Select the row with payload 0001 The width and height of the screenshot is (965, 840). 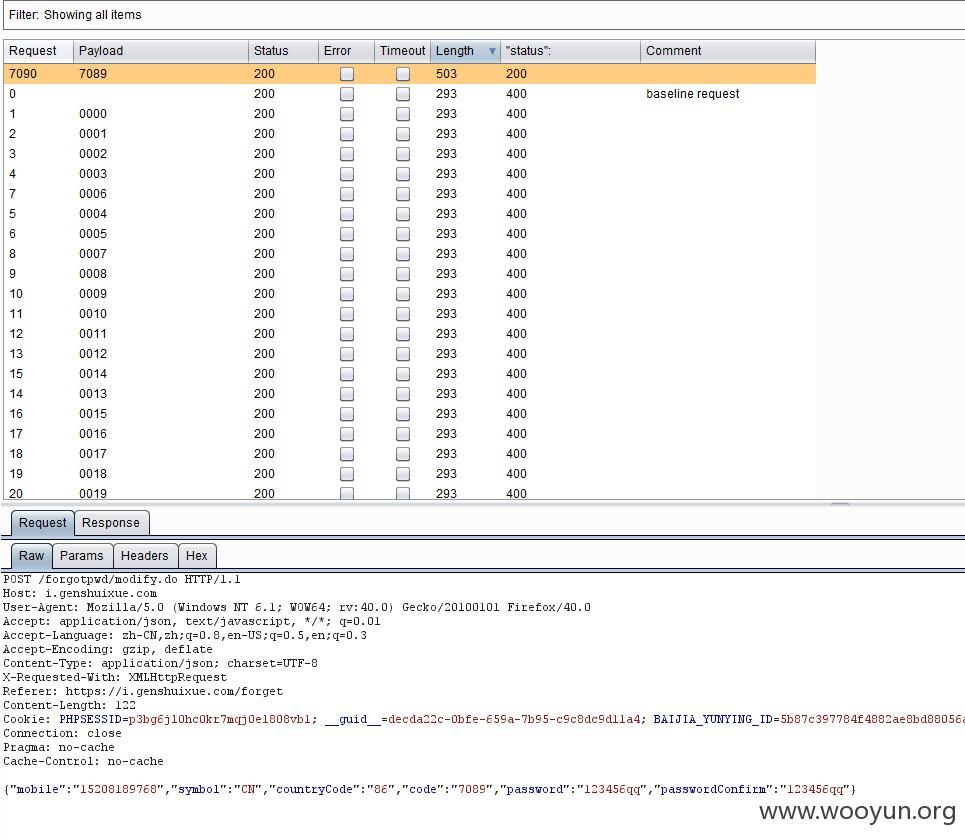click(x=410, y=134)
